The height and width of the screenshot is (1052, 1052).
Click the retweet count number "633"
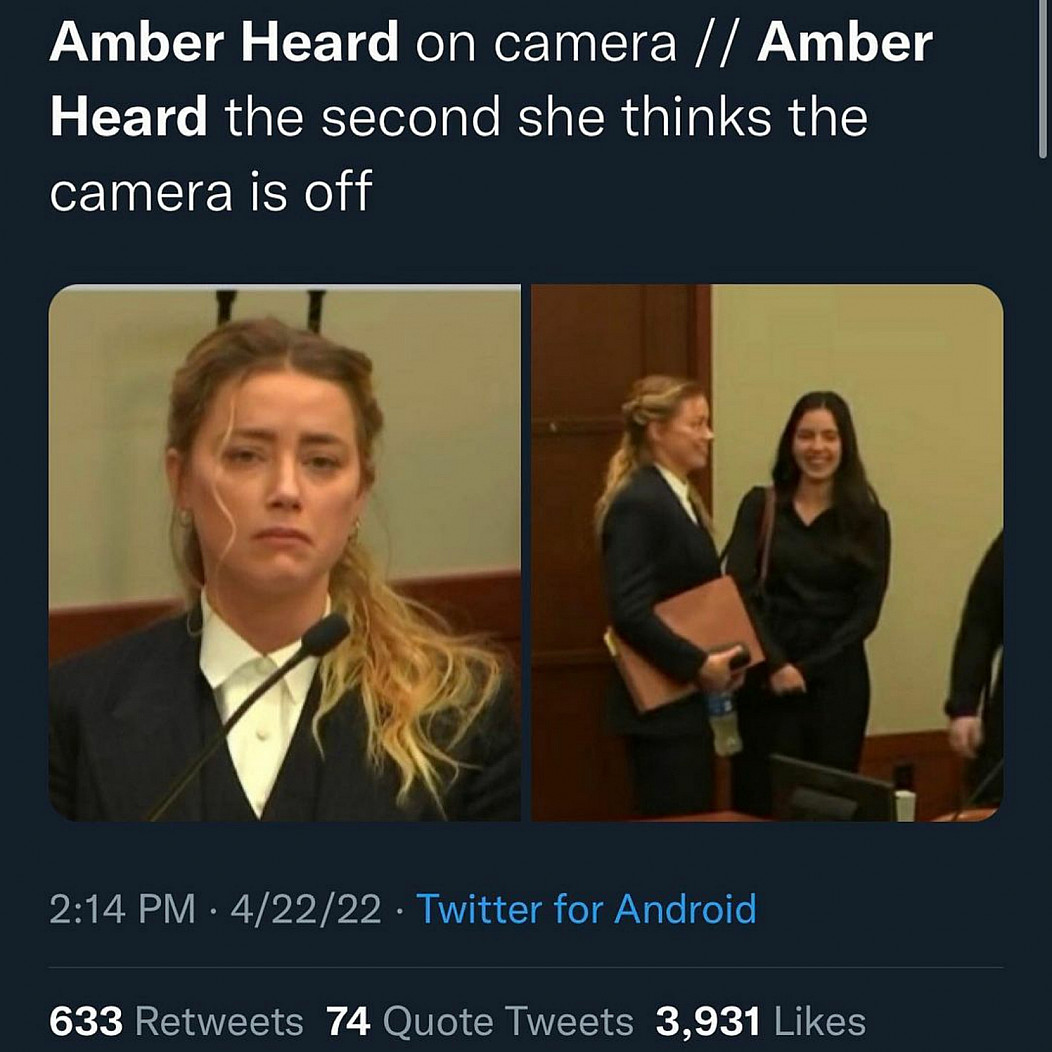point(86,1021)
